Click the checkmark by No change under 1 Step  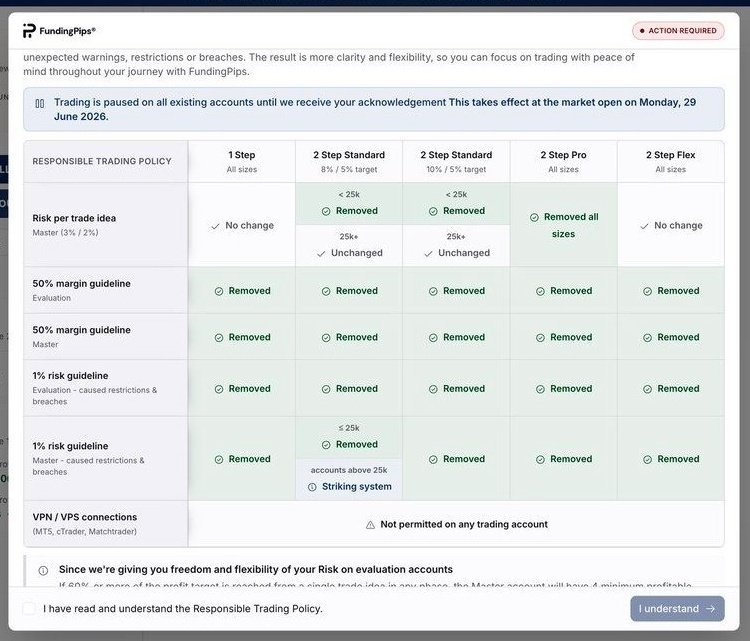pyautogui.click(x=215, y=226)
